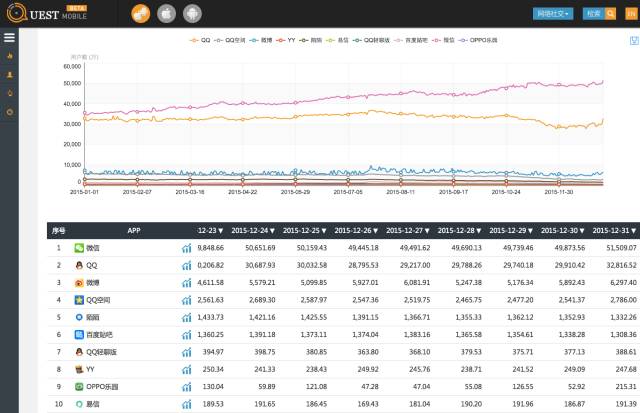Click the orange EN language button
This screenshot has height=413, width=640.
(x=631, y=14)
